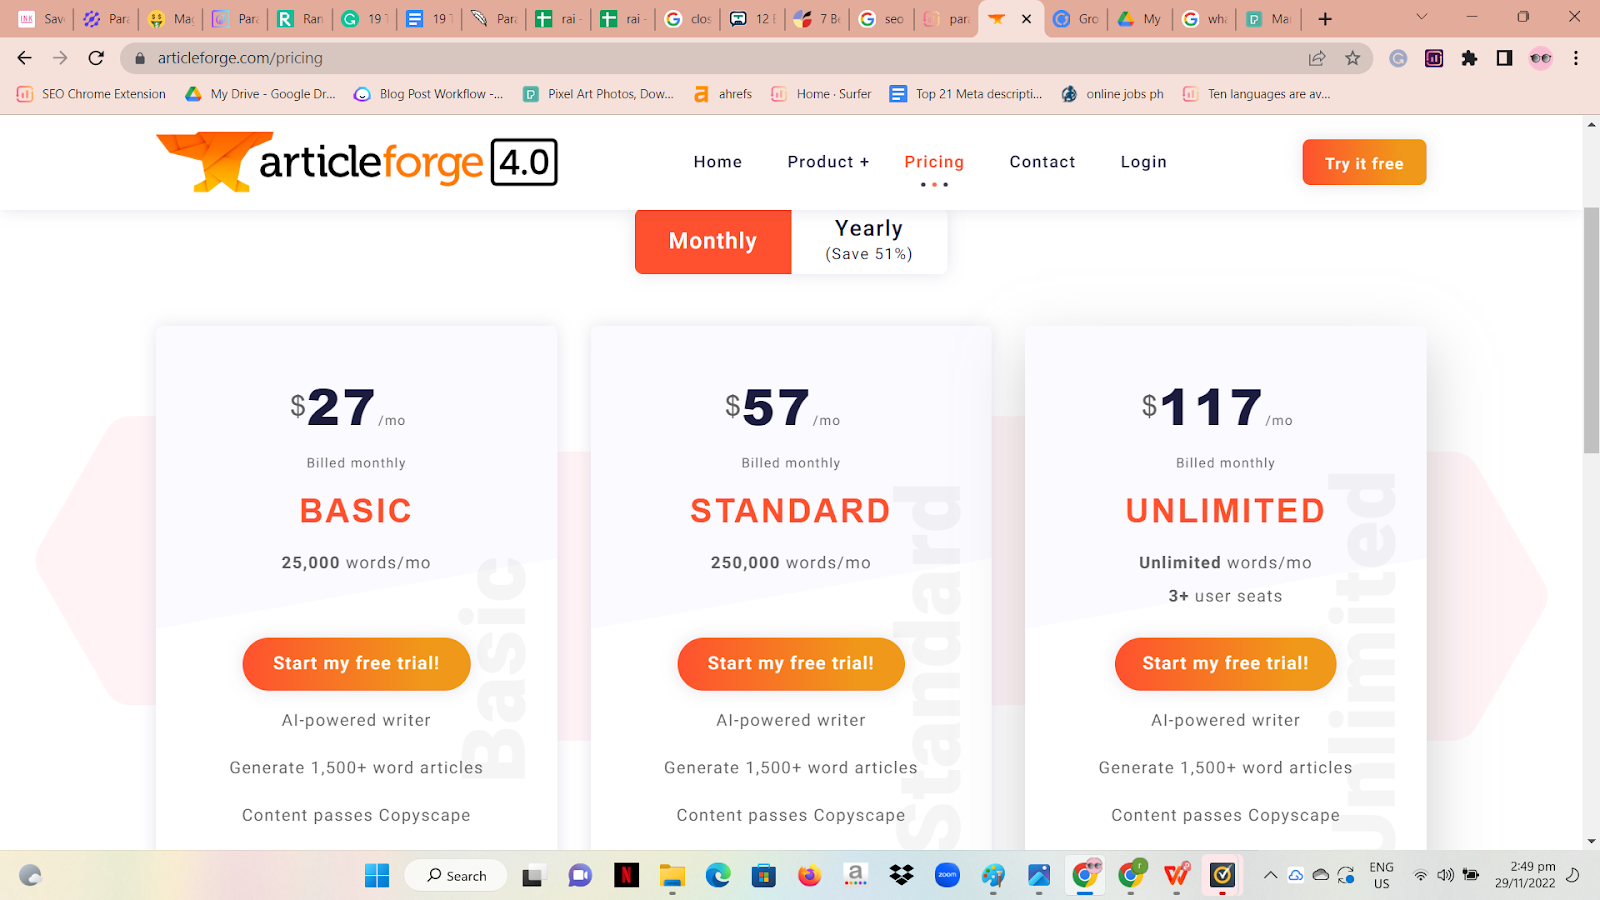Open Microsoft Edge from the taskbar
Viewport: 1600px width, 900px height.
click(x=718, y=876)
